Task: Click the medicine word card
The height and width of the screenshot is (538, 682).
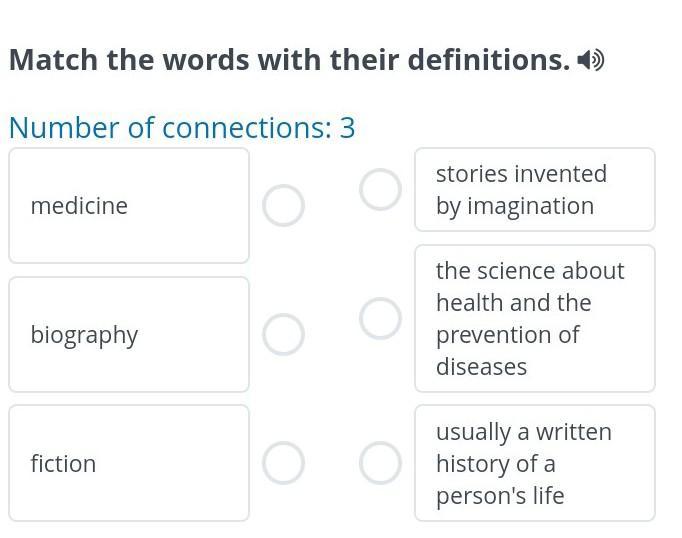Action: coord(129,206)
